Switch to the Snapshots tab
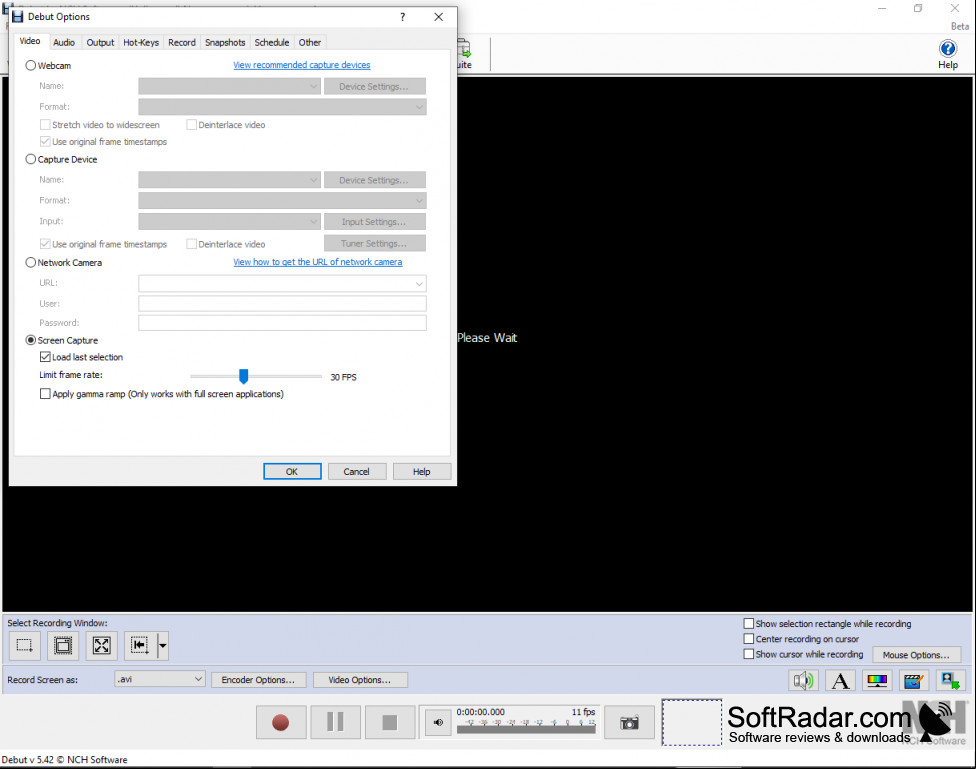The image size is (976, 769). tap(225, 42)
